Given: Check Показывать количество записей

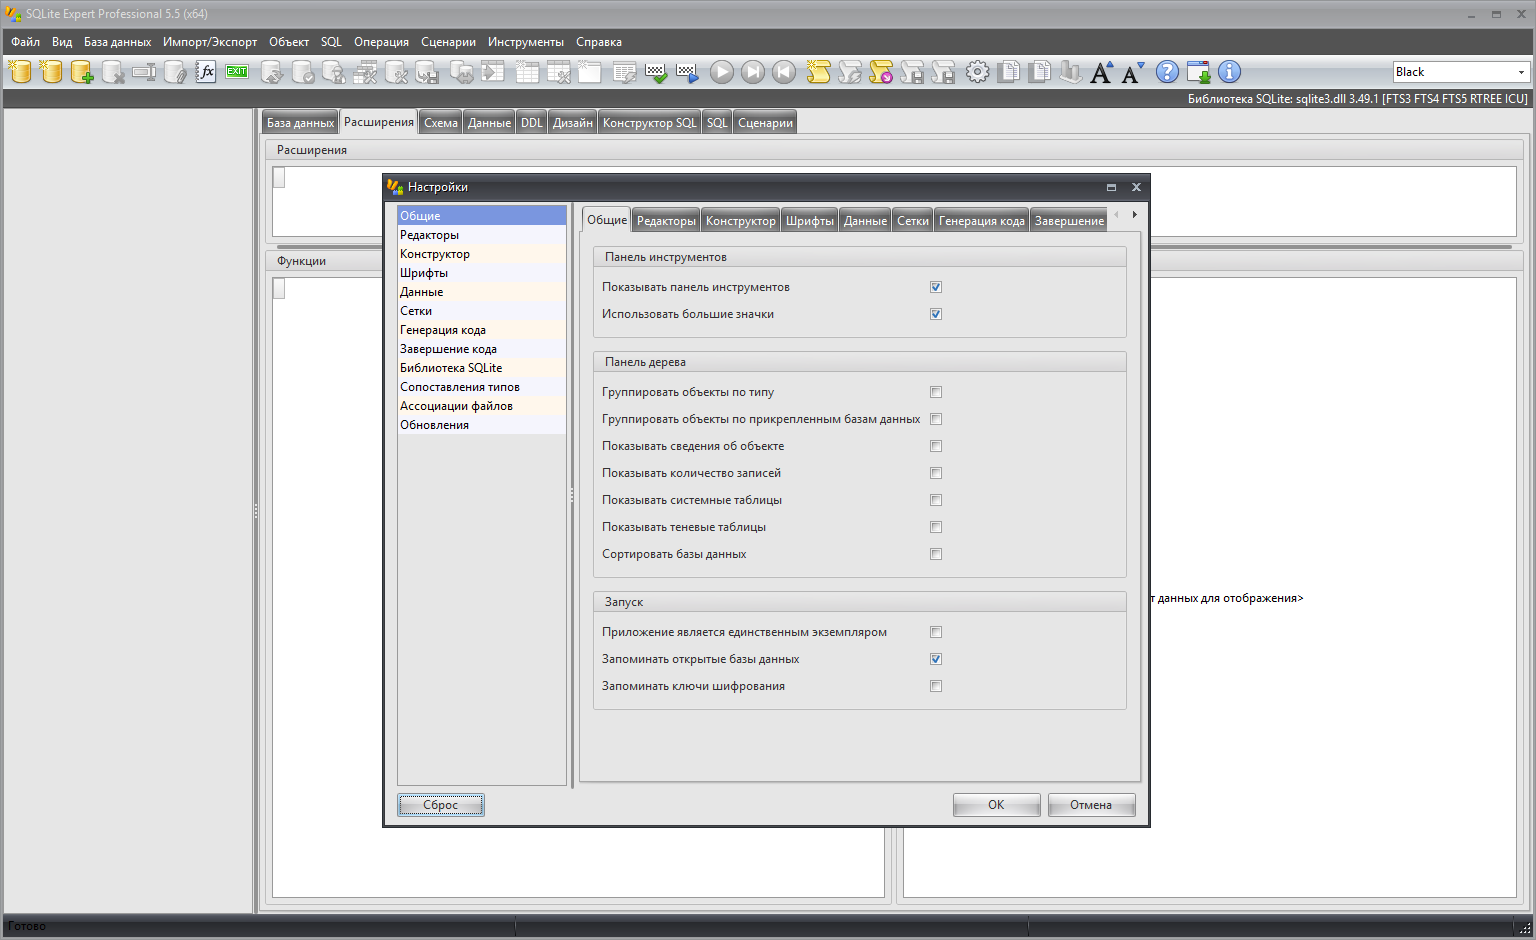Looking at the screenshot, I should (936, 473).
